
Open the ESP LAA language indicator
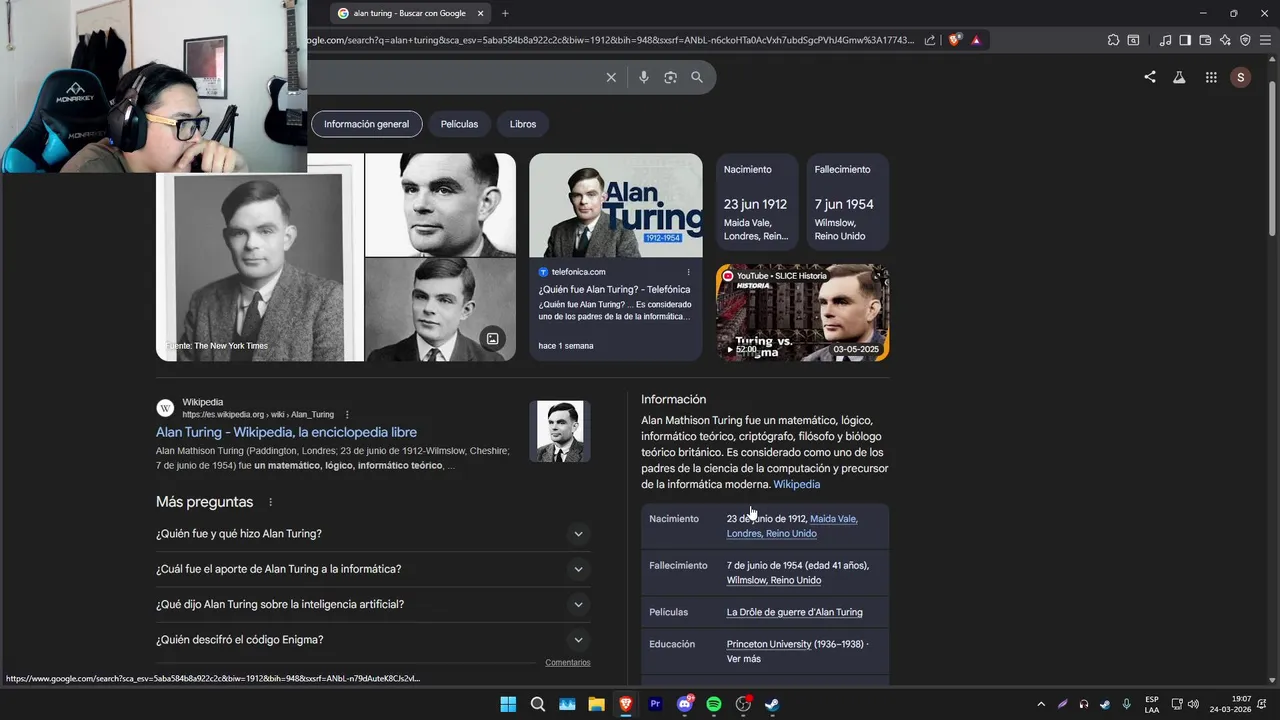pyautogui.click(x=1152, y=704)
